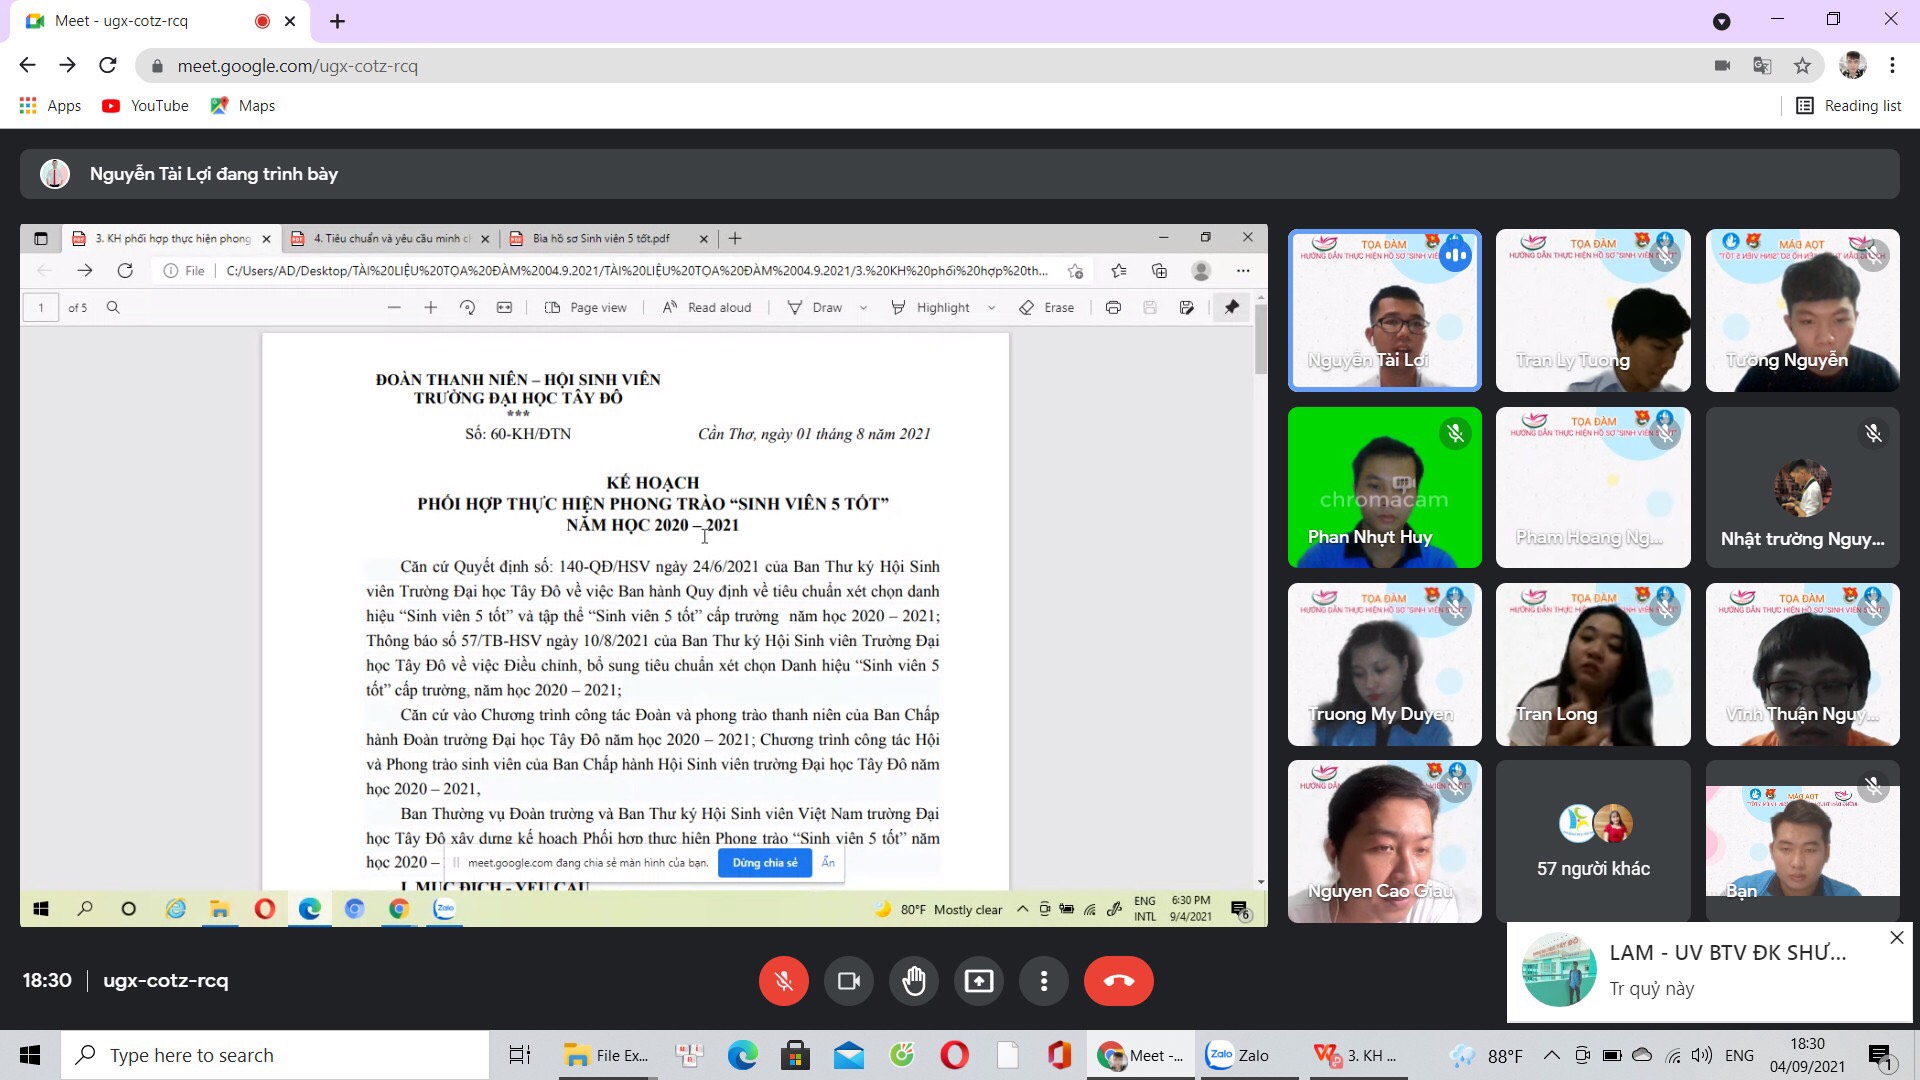This screenshot has height=1080, width=1920.
Task: Open the Reading list
Action: (x=1848, y=106)
